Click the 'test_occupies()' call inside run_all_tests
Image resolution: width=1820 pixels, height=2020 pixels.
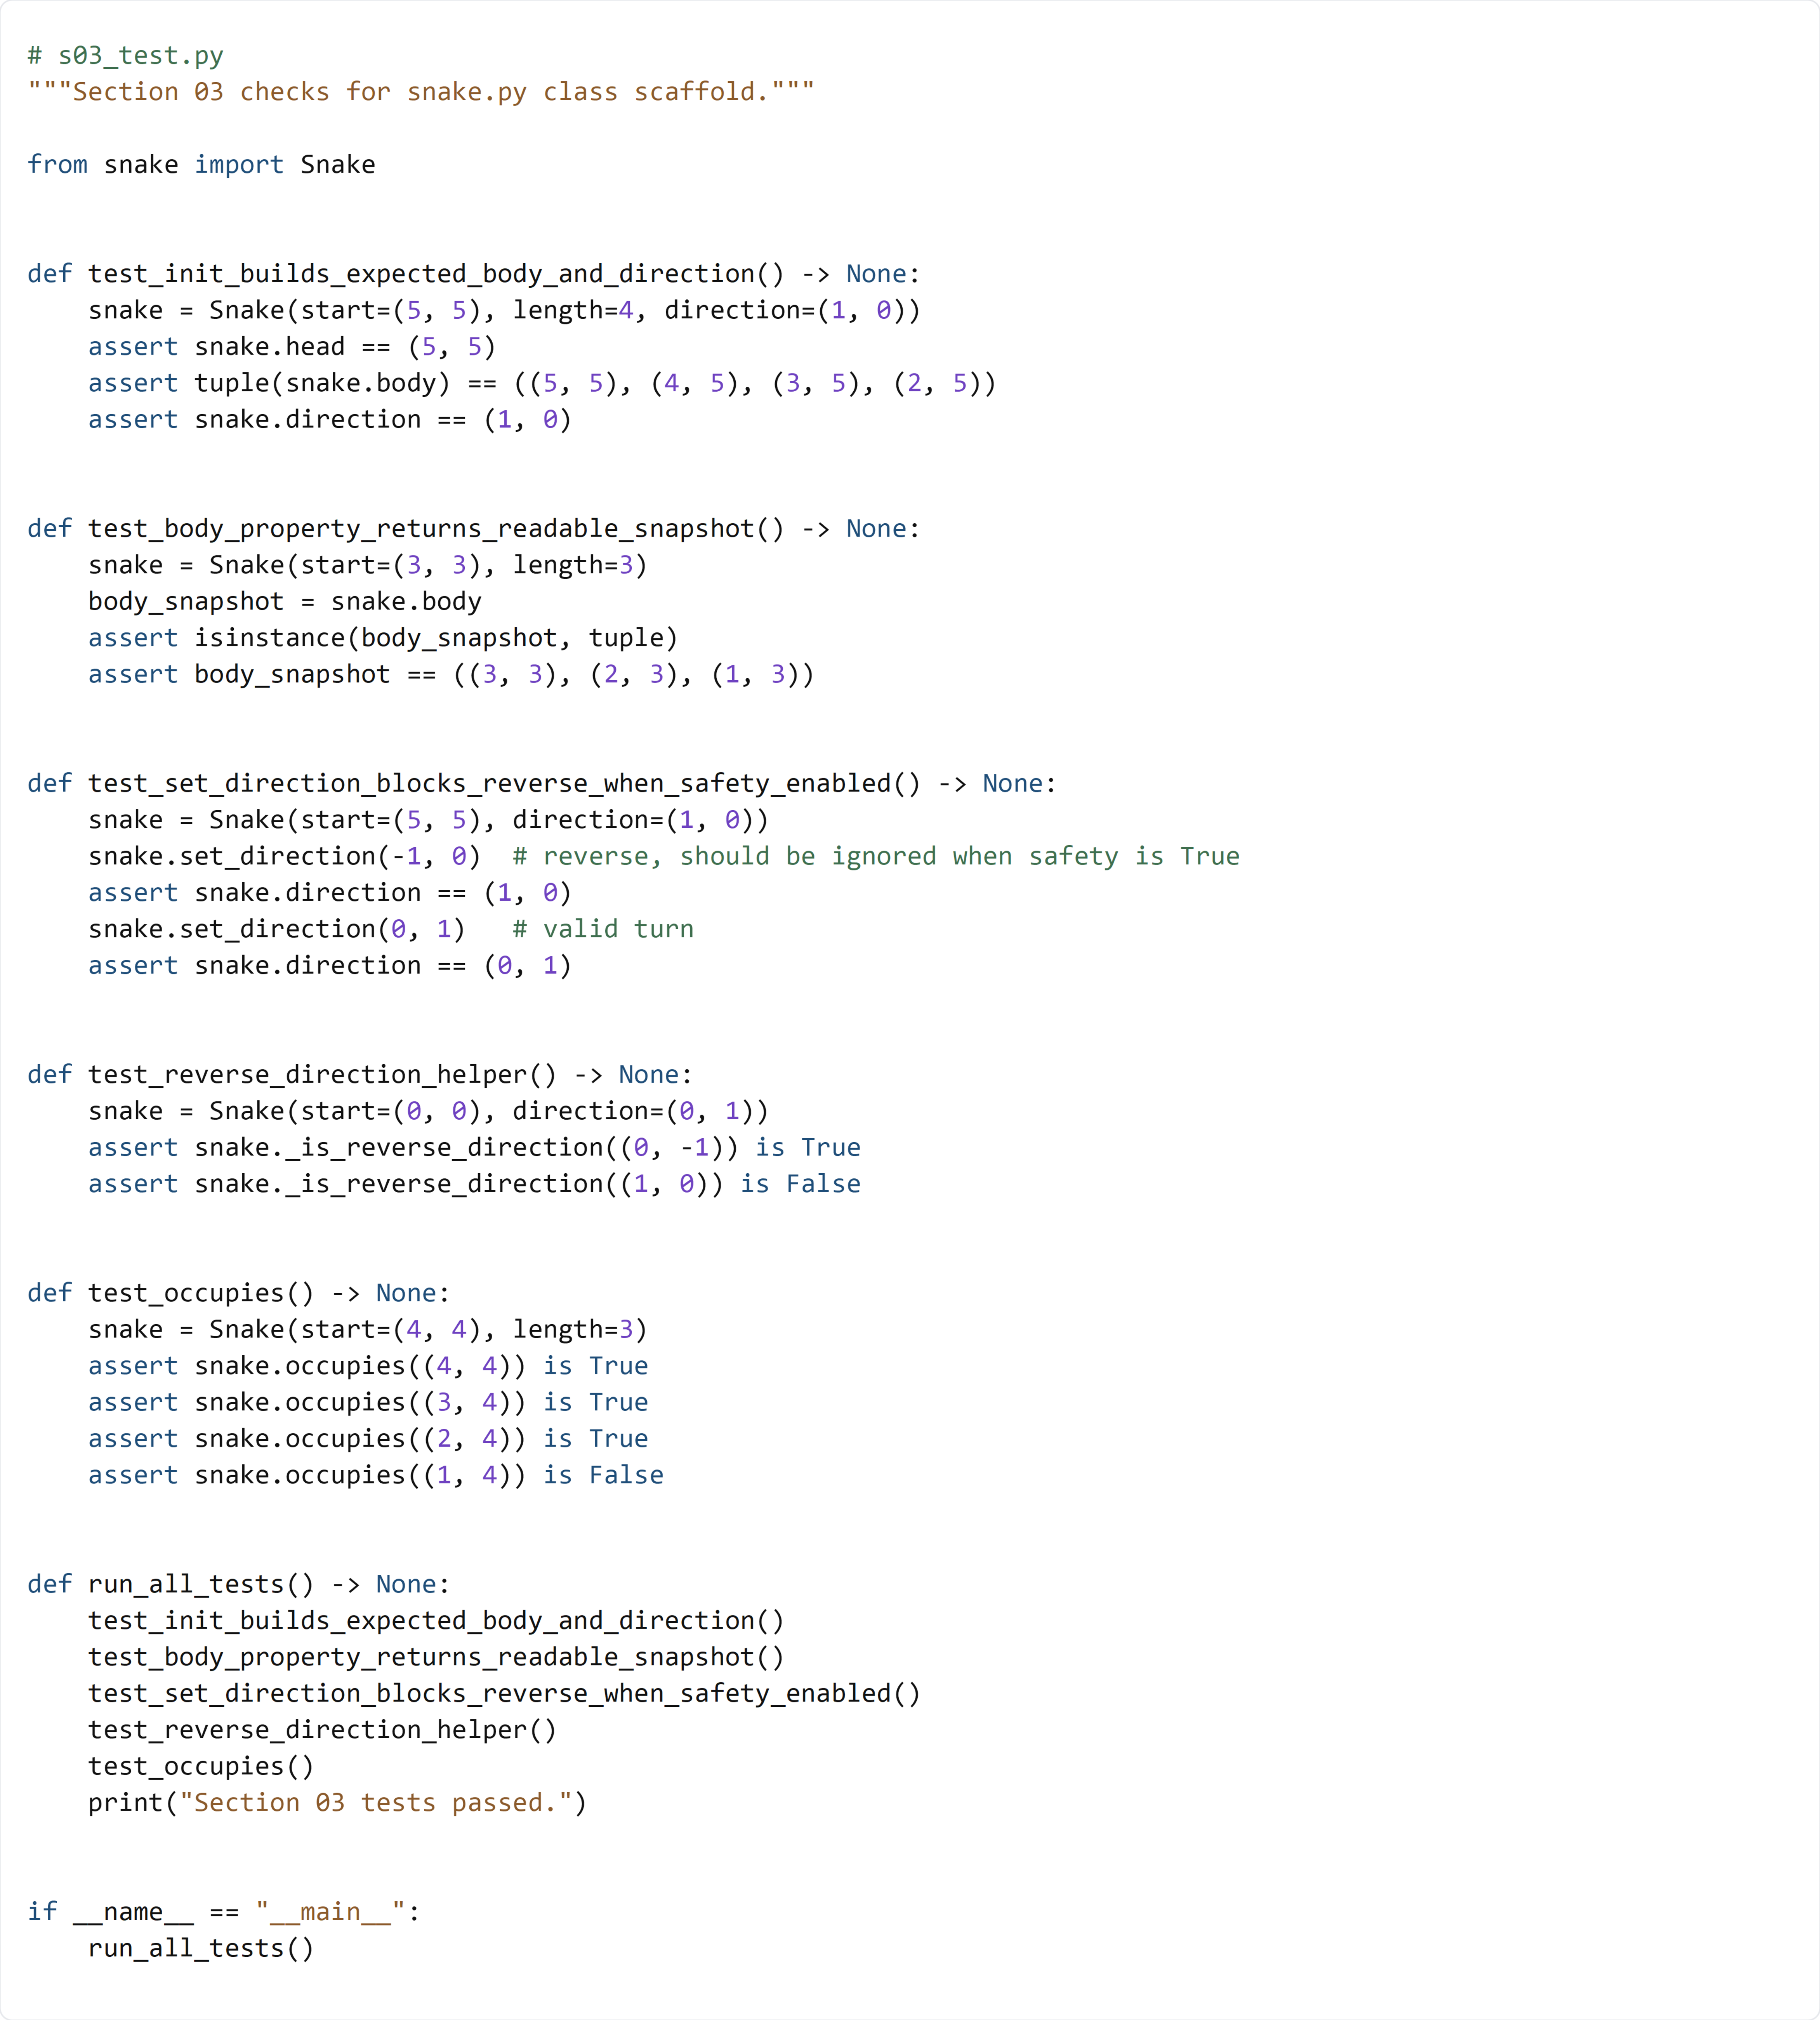(201, 1766)
